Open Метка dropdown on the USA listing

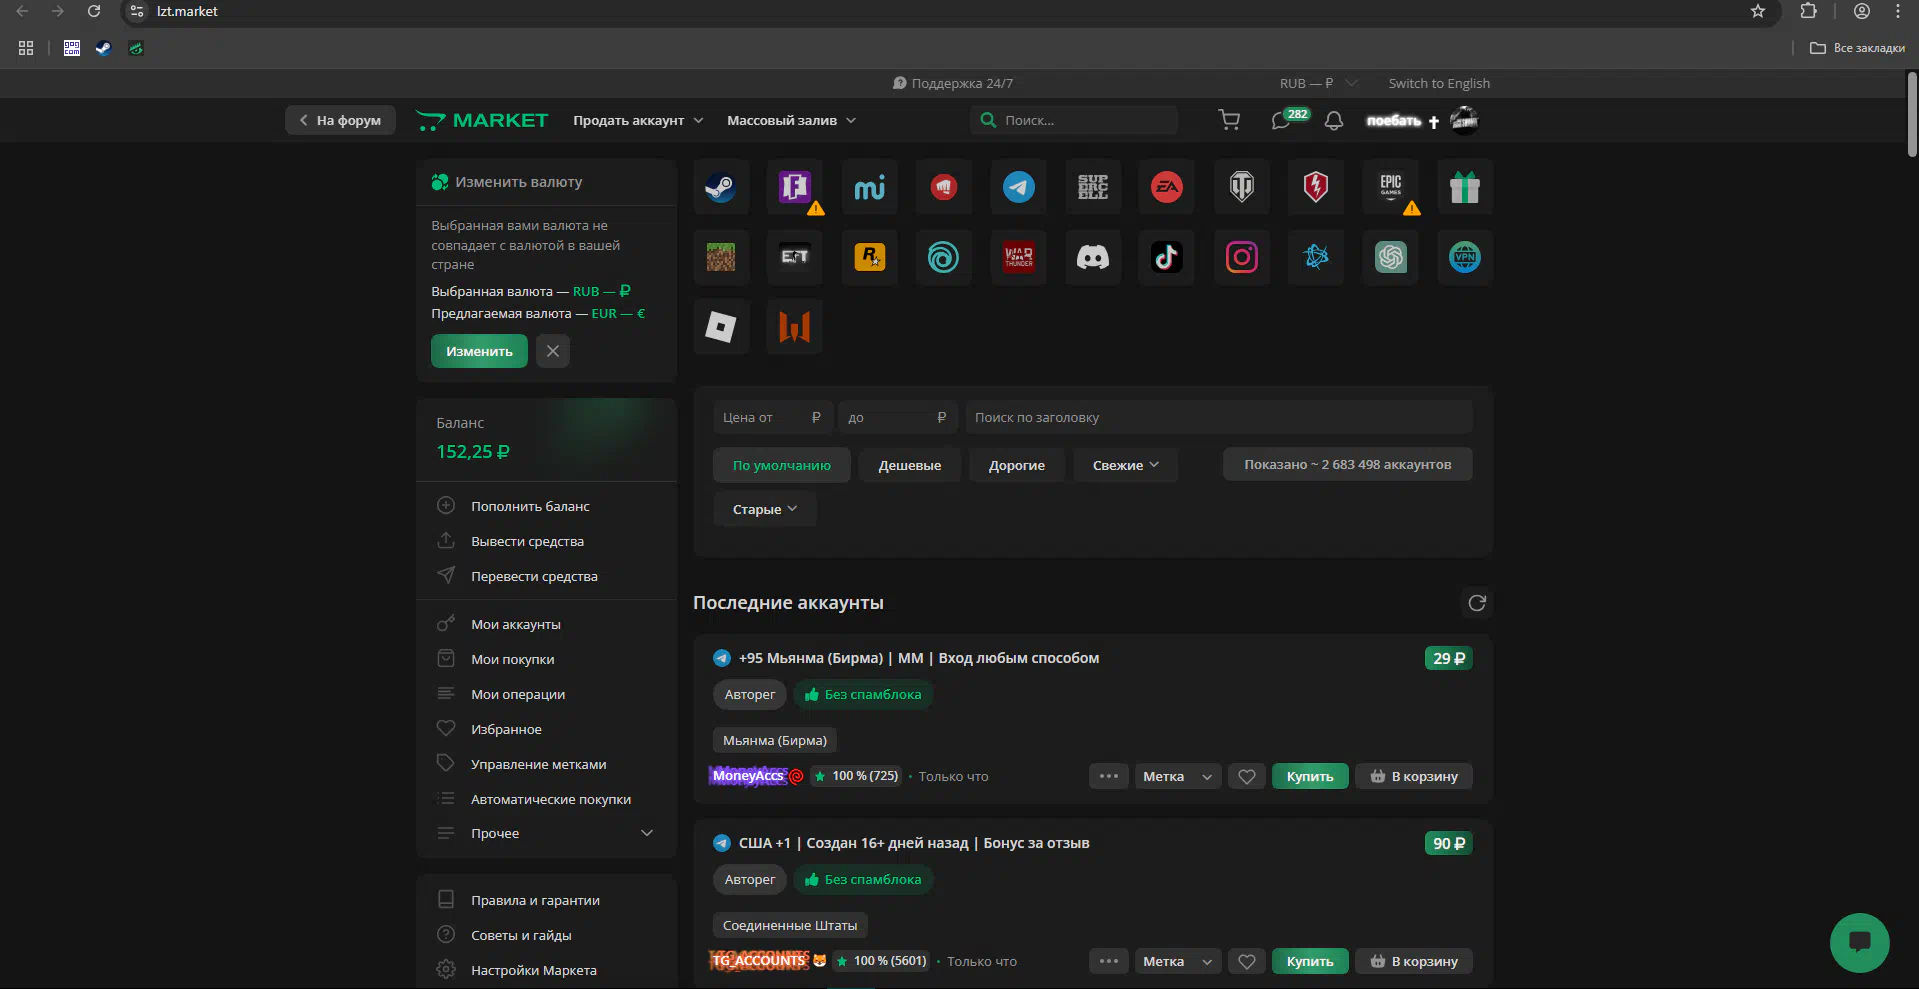(1178, 962)
